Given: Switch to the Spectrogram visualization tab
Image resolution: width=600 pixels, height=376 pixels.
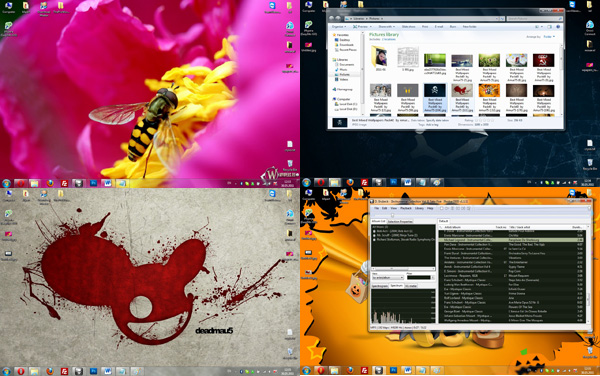Looking at the screenshot, I should point(380,286).
